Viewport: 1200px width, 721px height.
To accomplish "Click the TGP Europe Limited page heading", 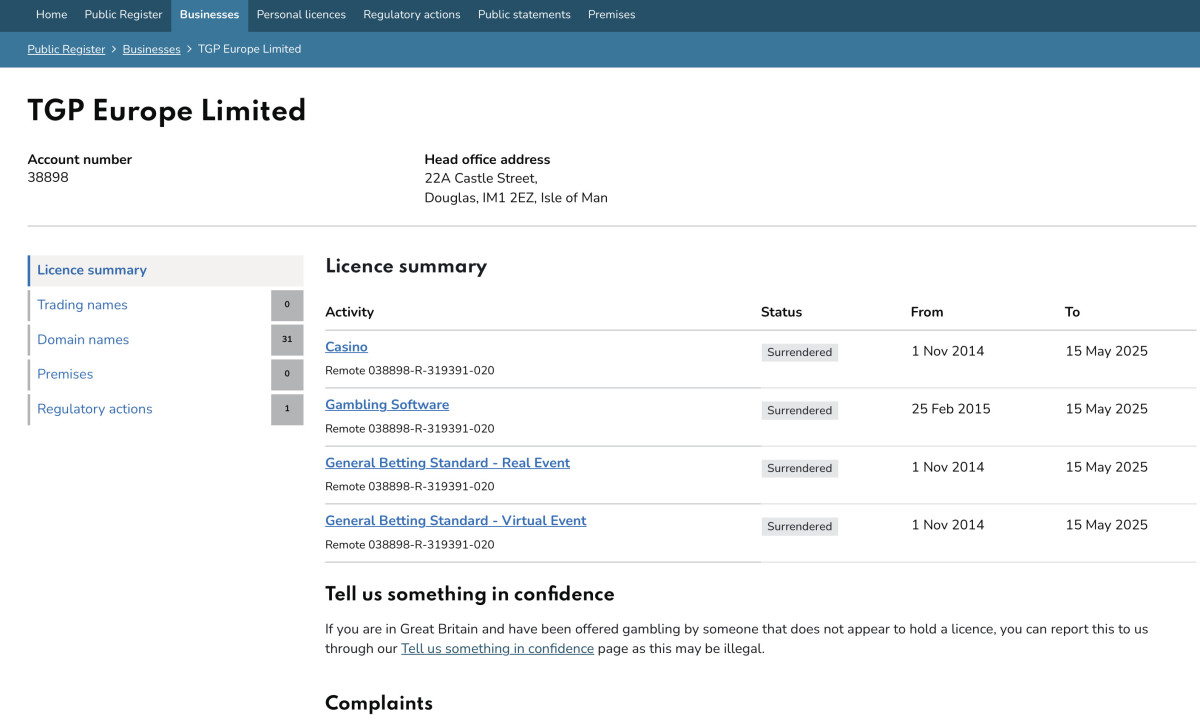I will [167, 111].
